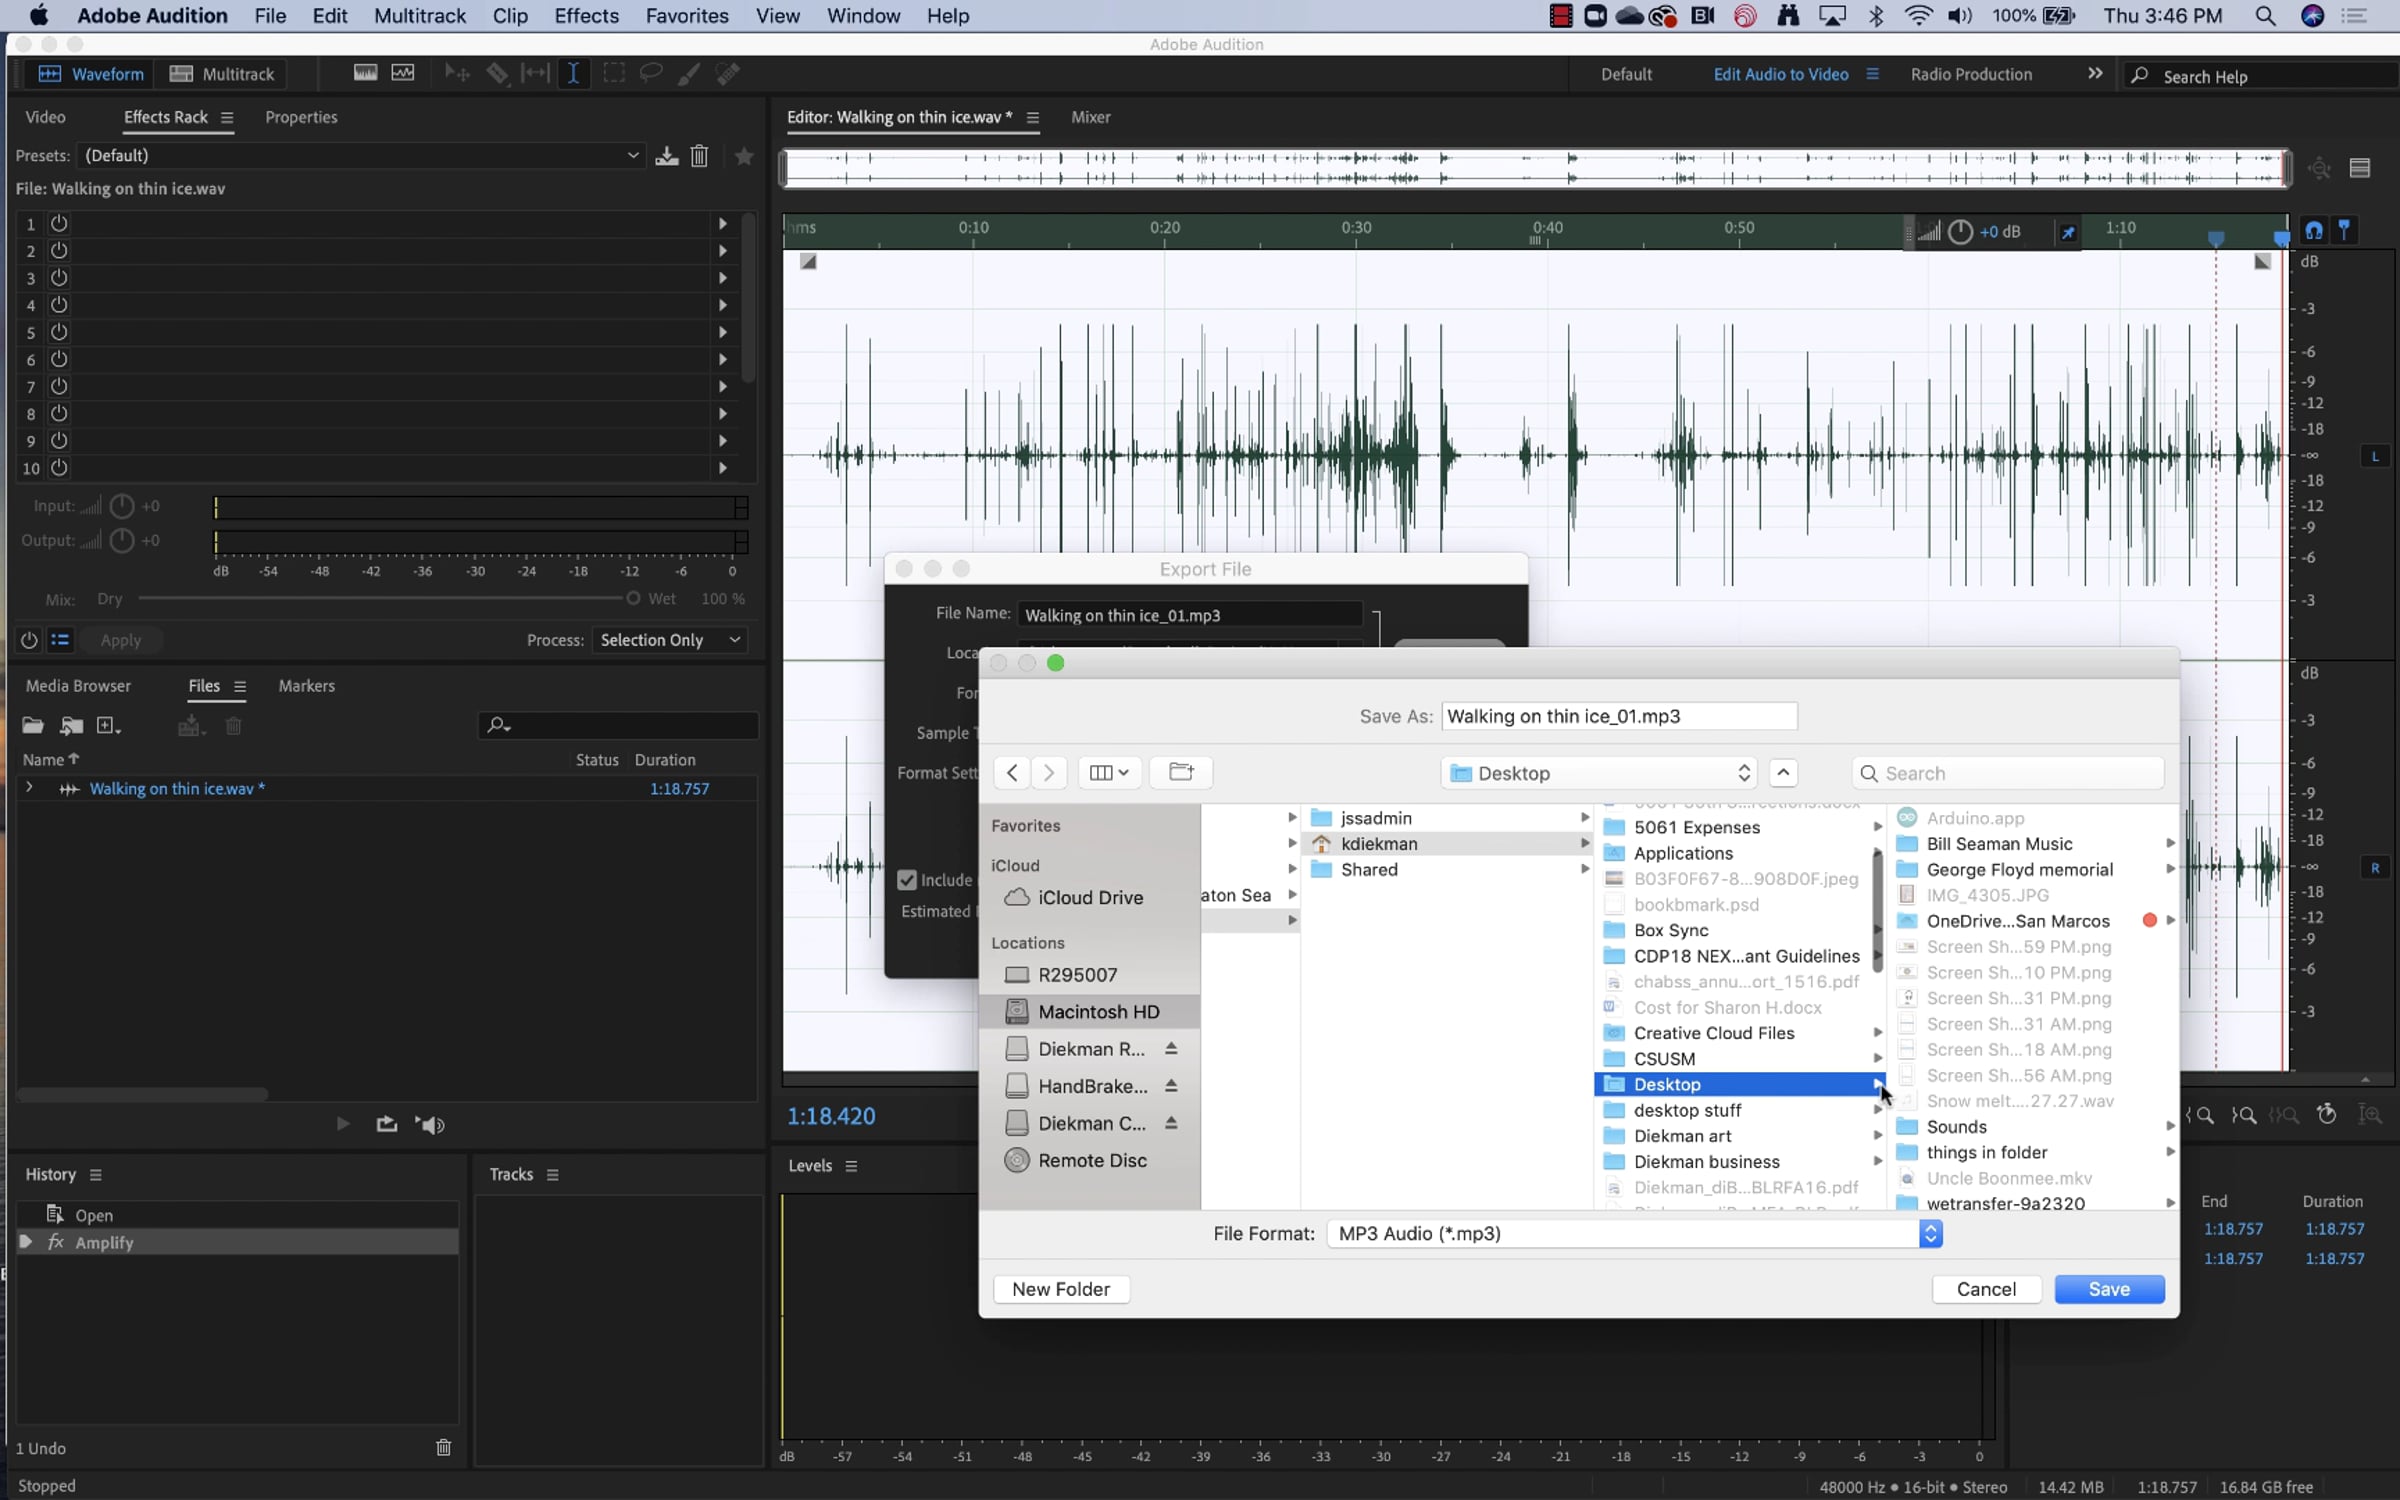Toggle power for effect slot 1

(x=59, y=223)
